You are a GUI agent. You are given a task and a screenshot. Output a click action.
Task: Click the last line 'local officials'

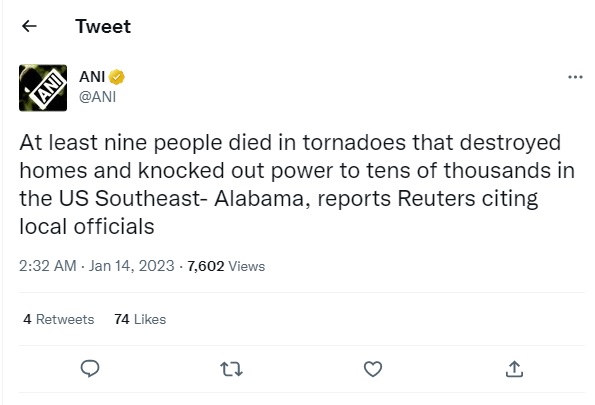point(87,227)
